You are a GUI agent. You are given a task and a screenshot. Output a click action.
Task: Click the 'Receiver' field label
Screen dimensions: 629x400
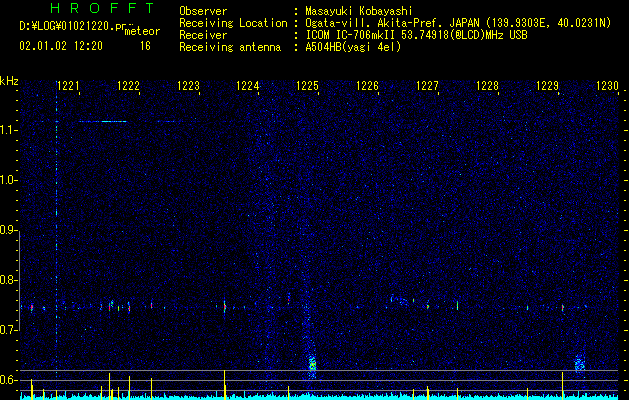point(203,35)
